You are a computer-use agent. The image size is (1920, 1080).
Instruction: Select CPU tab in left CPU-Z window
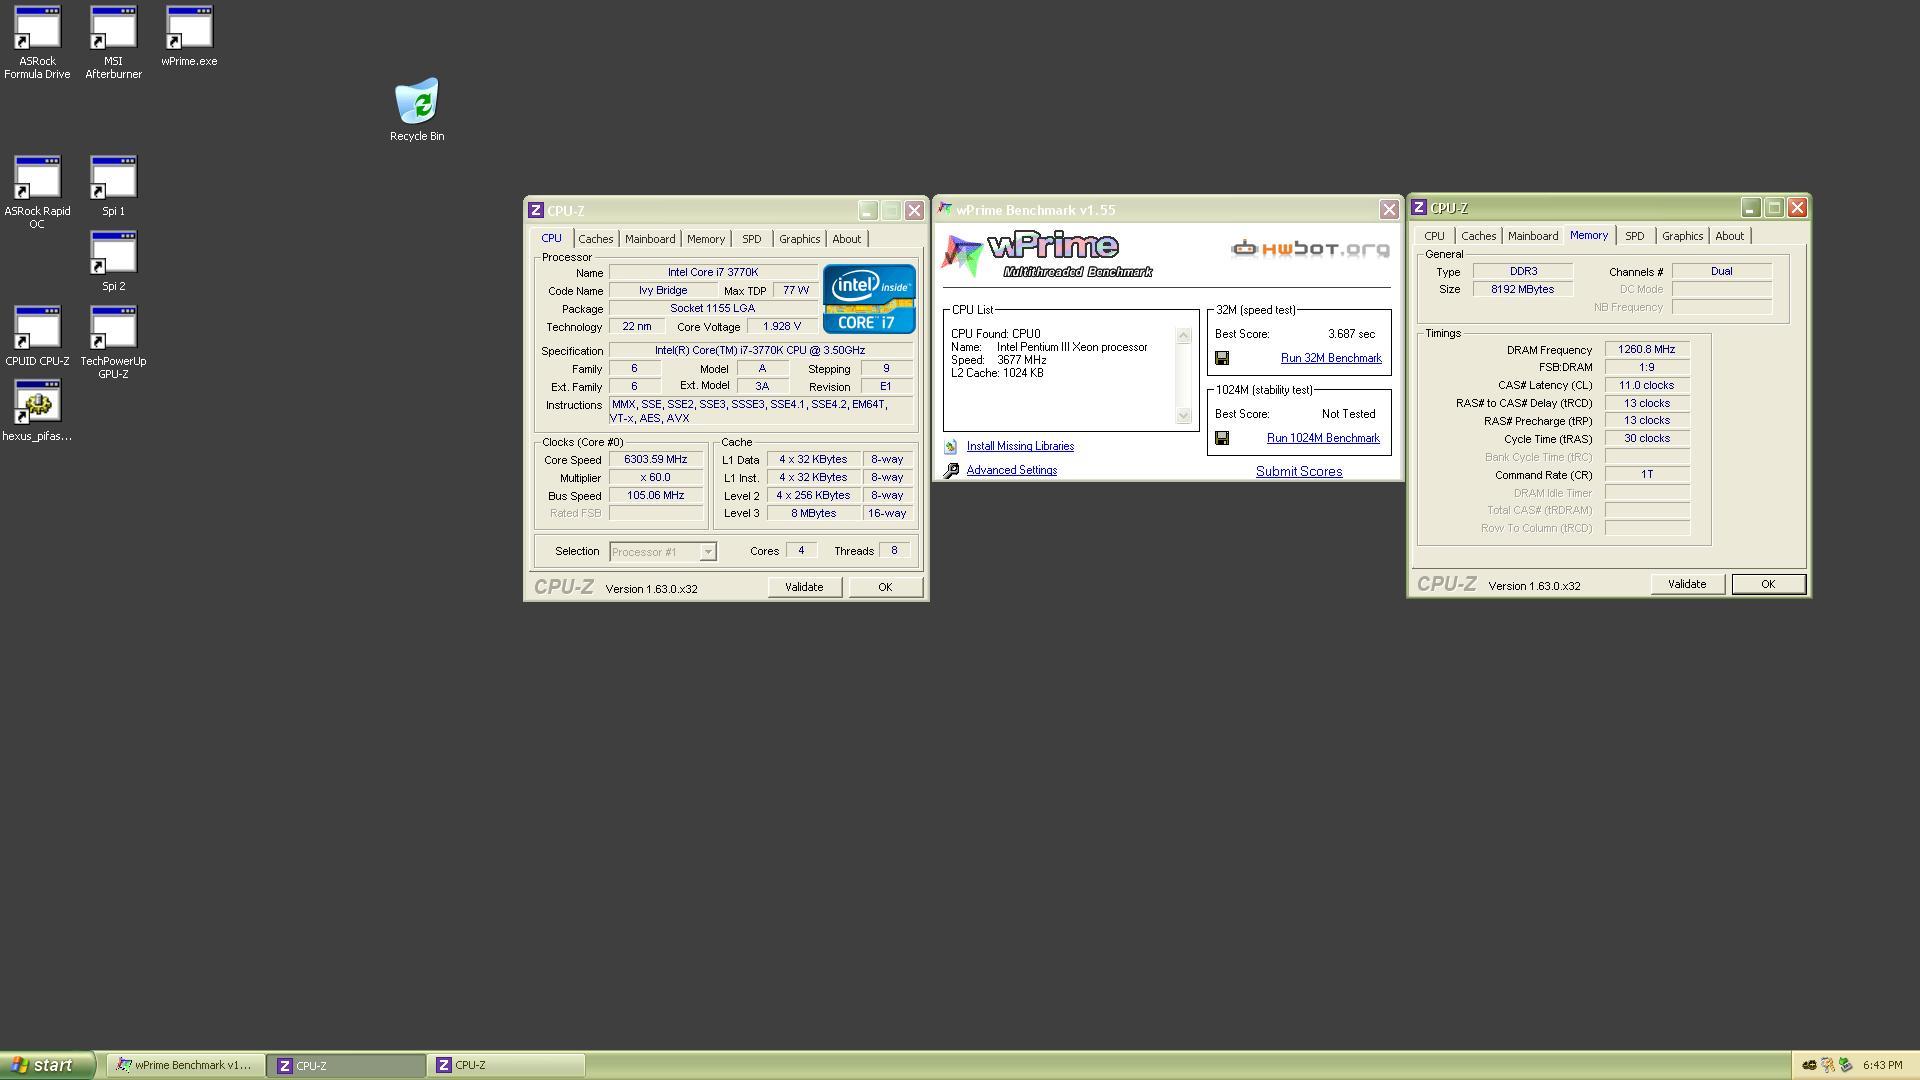click(552, 238)
